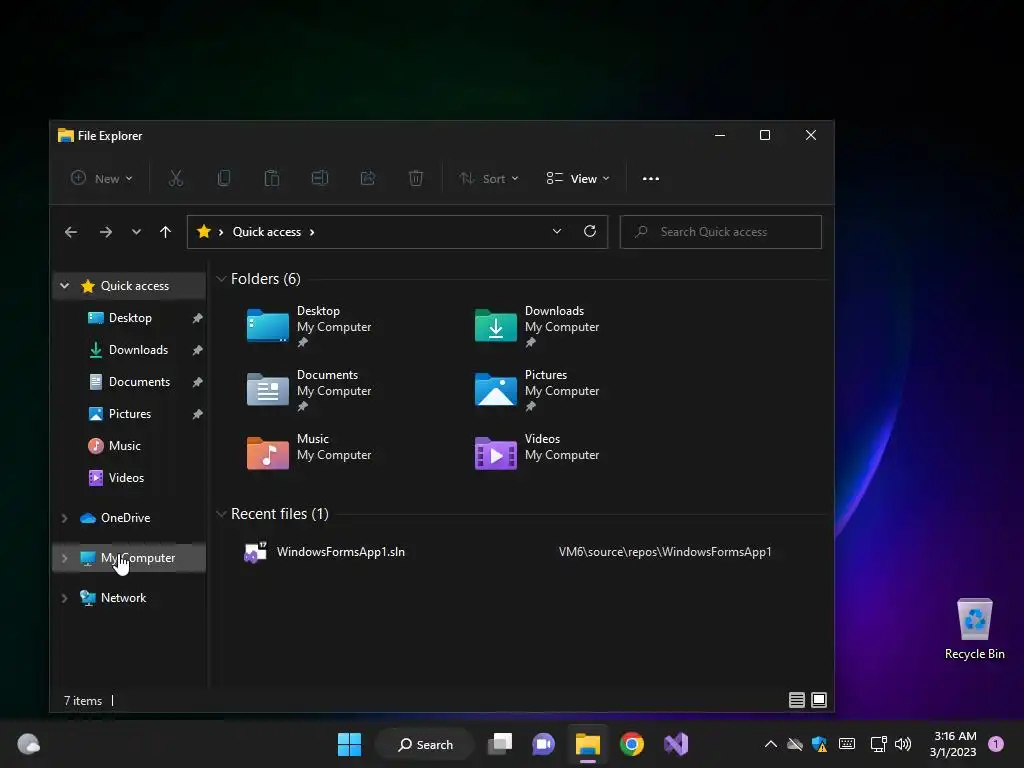Click the weather widget on taskbar
The image size is (1024, 768).
click(28, 744)
